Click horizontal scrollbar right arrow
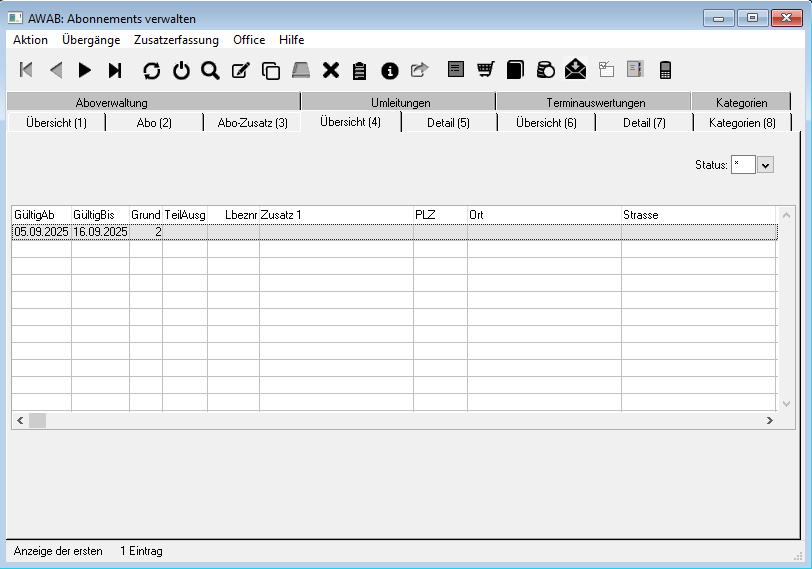This screenshot has width=812, height=569. coord(769,421)
